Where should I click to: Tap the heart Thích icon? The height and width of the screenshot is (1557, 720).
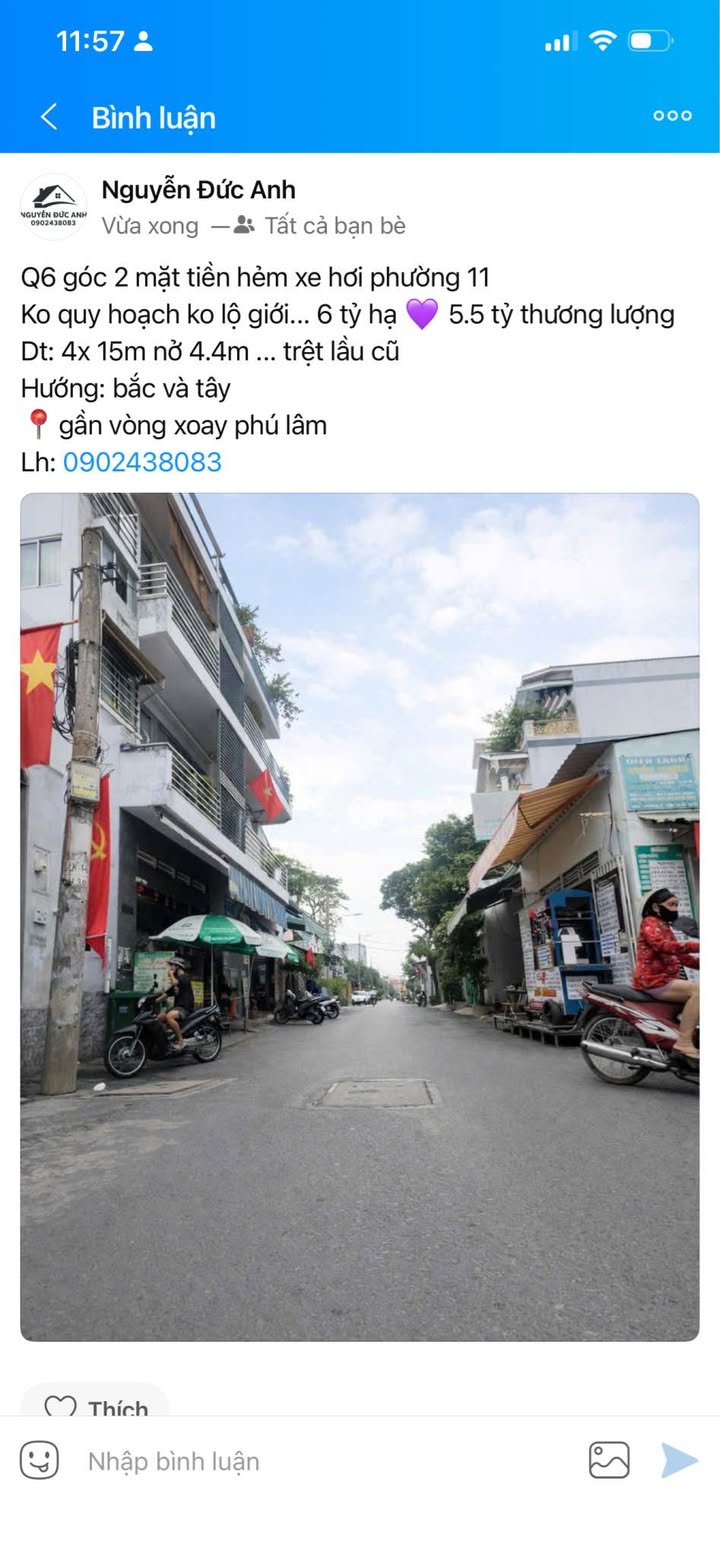[60, 1407]
